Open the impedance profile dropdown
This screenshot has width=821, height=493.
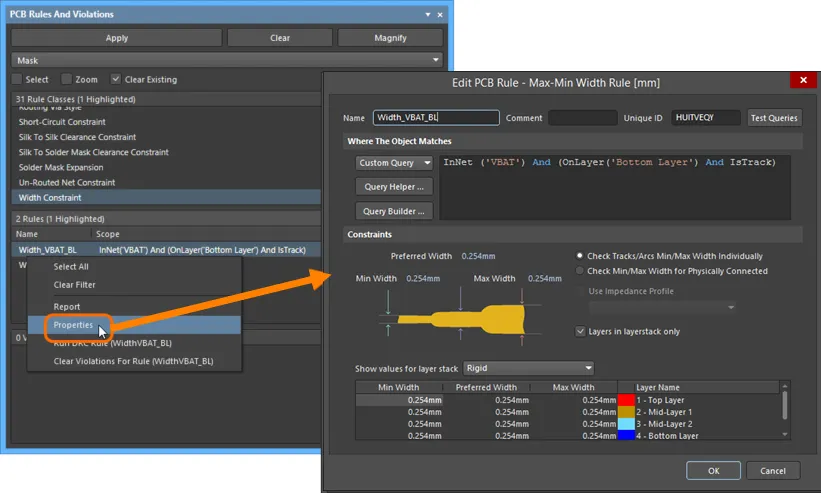[662, 307]
